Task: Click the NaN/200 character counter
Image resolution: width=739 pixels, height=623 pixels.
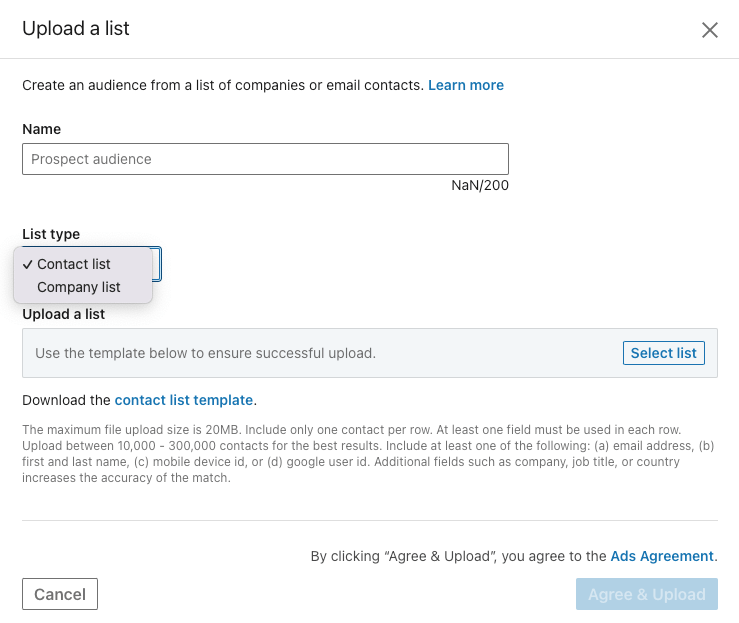Action: click(480, 185)
